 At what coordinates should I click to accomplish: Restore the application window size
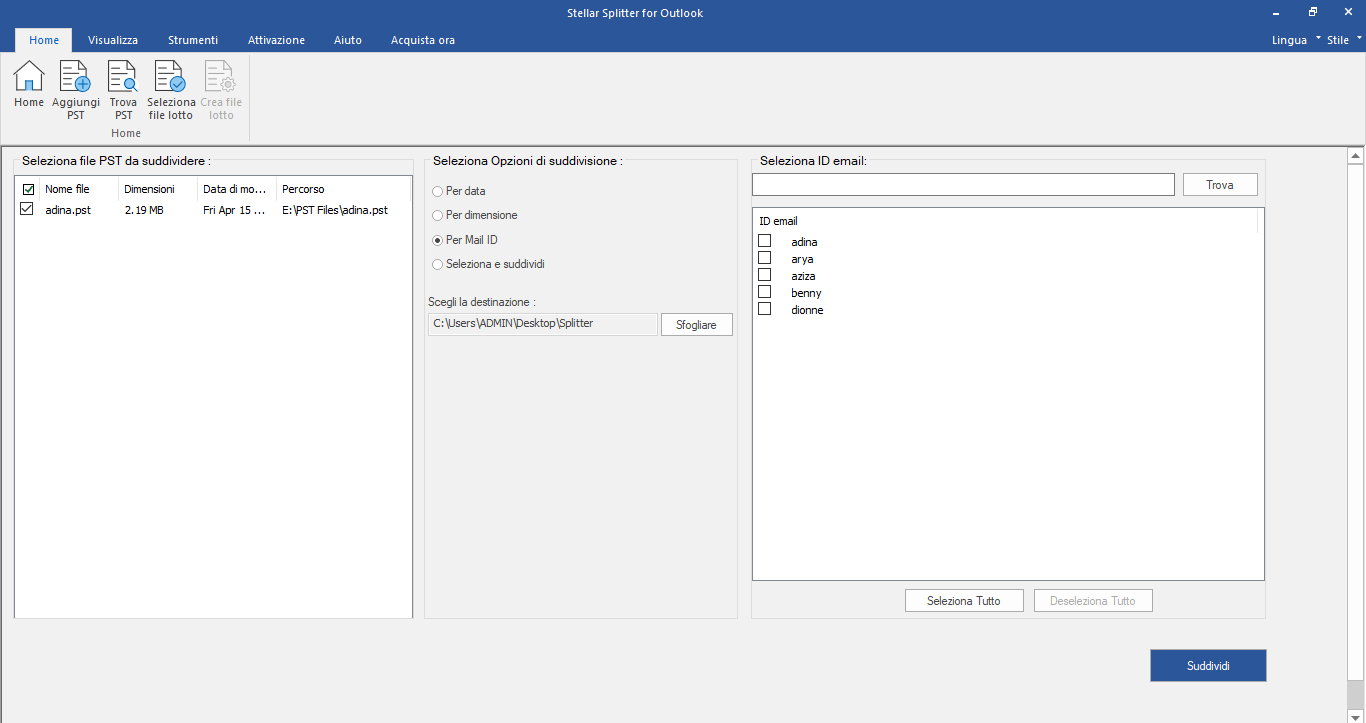tap(1313, 12)
